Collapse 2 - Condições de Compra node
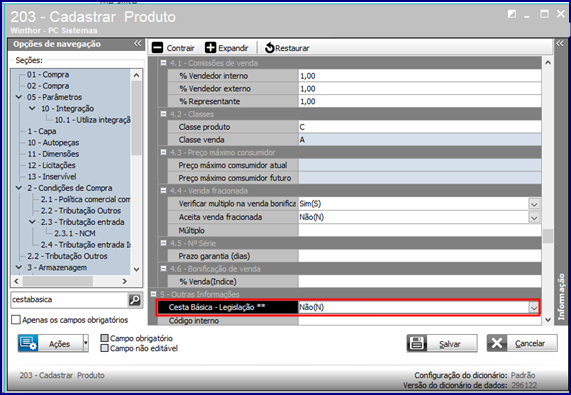This screenshot has height=395, width=571. coord(19,188)
